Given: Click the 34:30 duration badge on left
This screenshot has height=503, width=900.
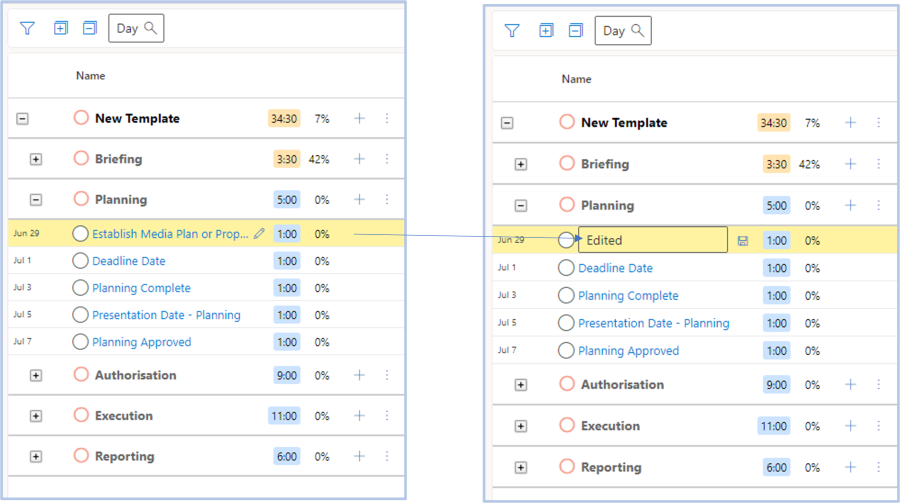Looking at the screenshot, I should pyautogui.click(x=284, y=118).
